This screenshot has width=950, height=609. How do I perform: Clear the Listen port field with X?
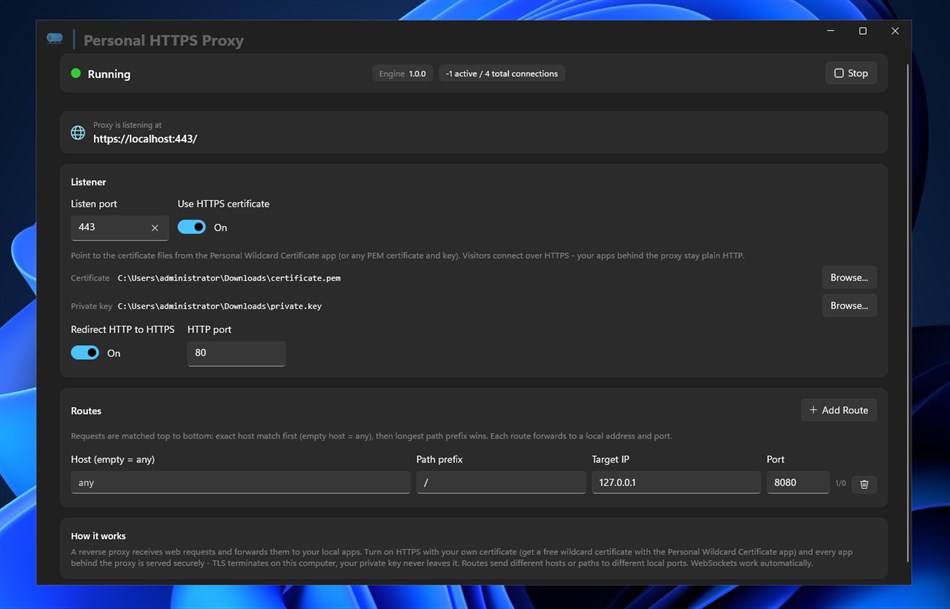click(154, 228)
